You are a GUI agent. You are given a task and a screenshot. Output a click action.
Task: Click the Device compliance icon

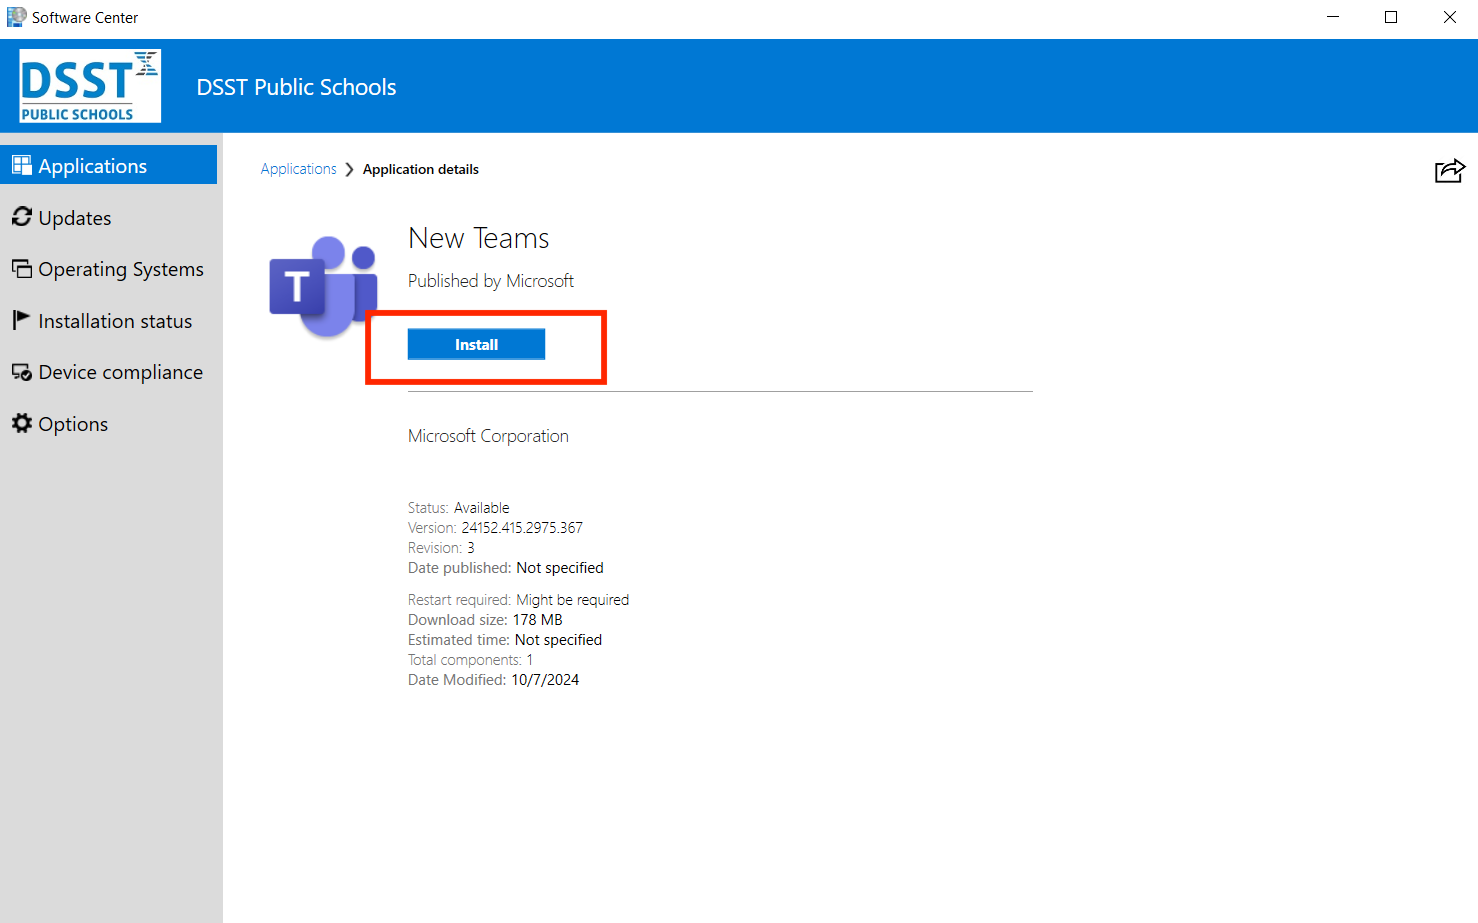click(22, 372)
